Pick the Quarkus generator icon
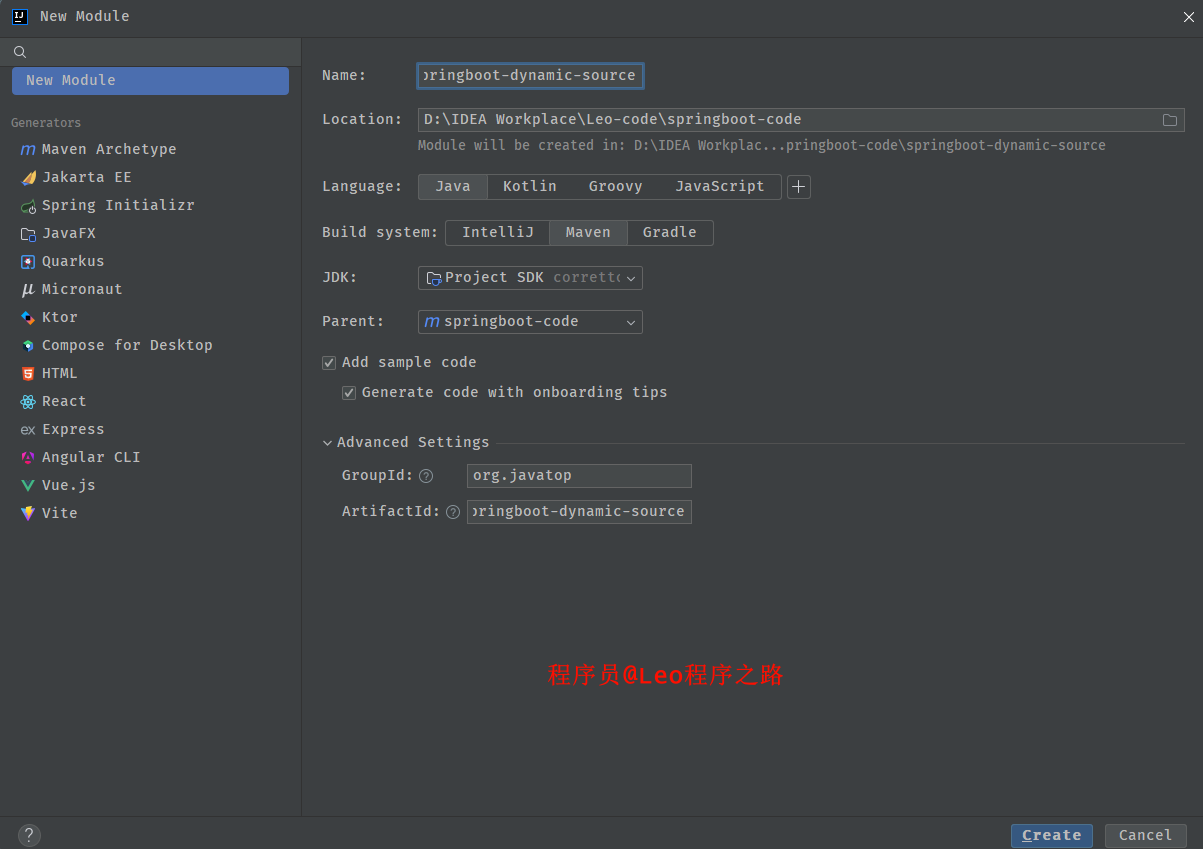Screen dimensions: 1203x849 pyautogui.click(x=28, y=262)
